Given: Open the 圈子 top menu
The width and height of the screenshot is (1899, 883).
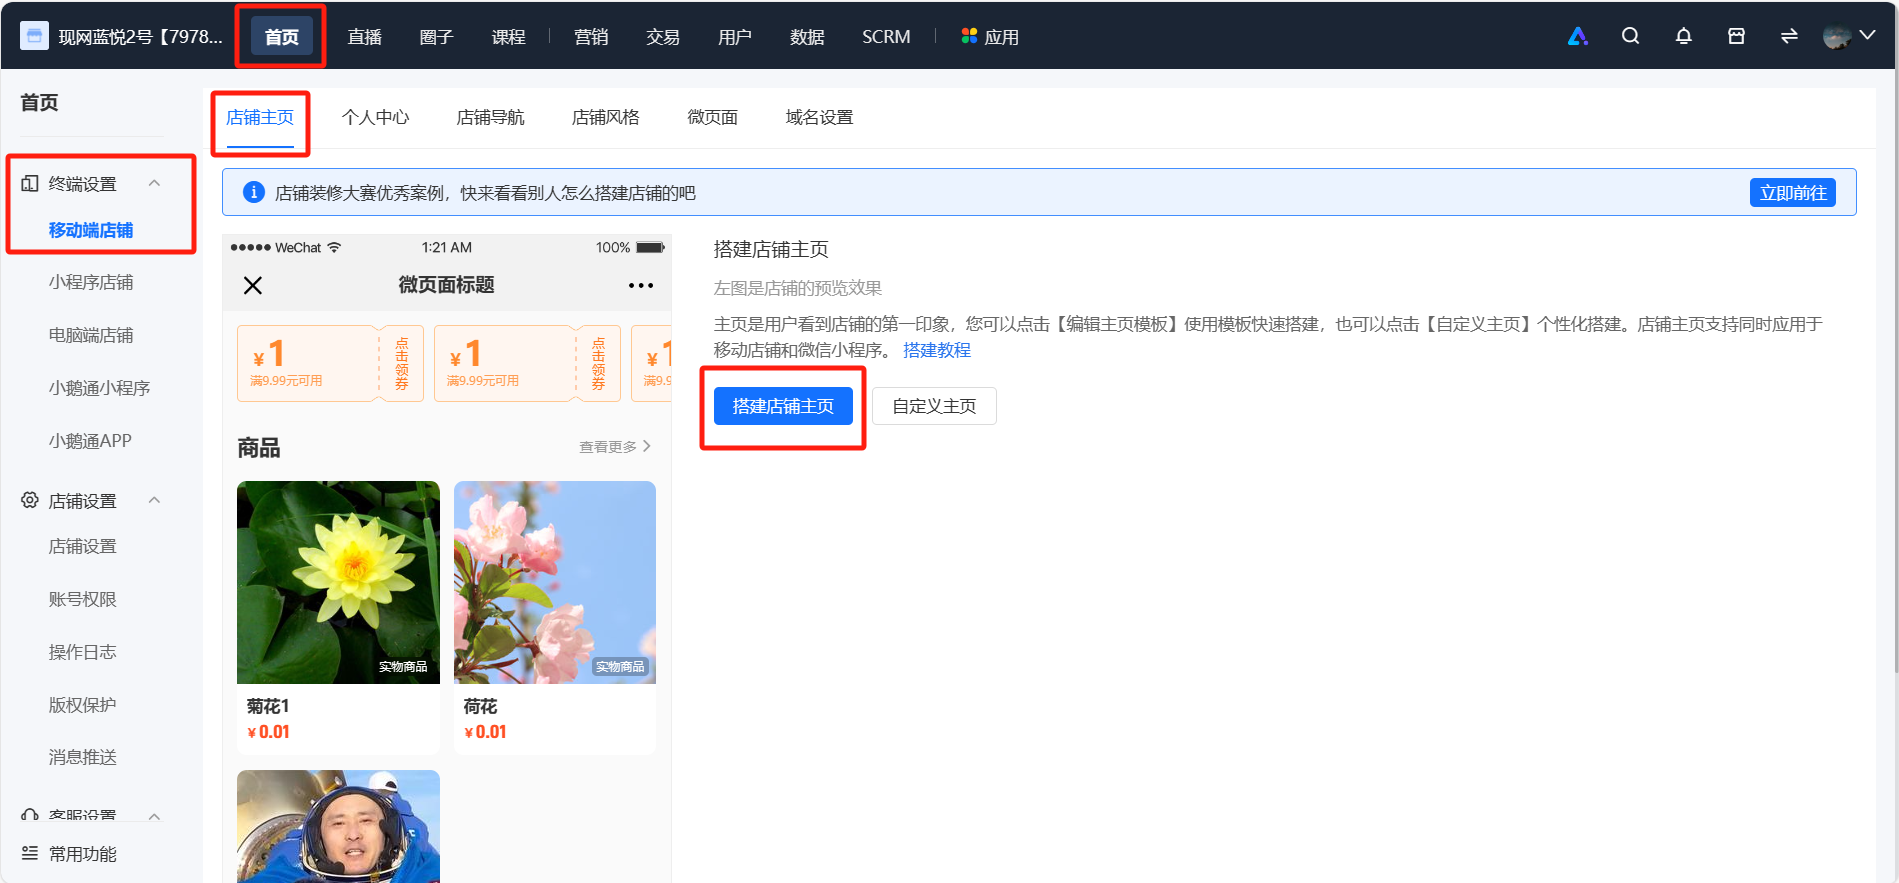Looking at the screenshot, I should pyautogui.click(x=436, y=37).
